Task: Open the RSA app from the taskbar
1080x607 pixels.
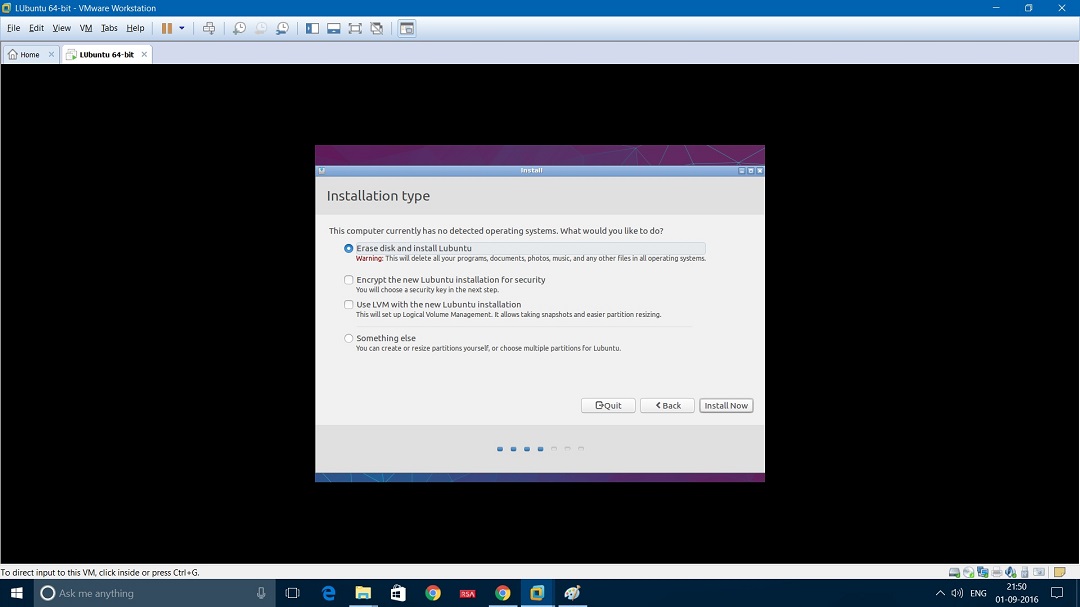Action: coord(468,593)
